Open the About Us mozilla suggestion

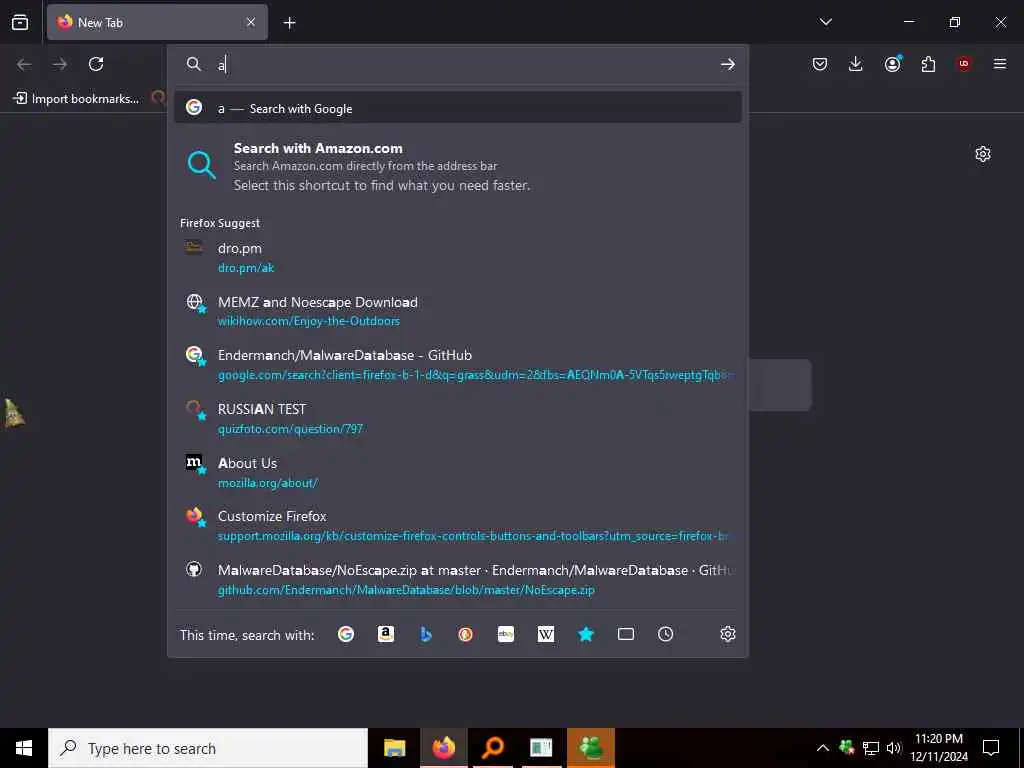[x=458, y=472]
